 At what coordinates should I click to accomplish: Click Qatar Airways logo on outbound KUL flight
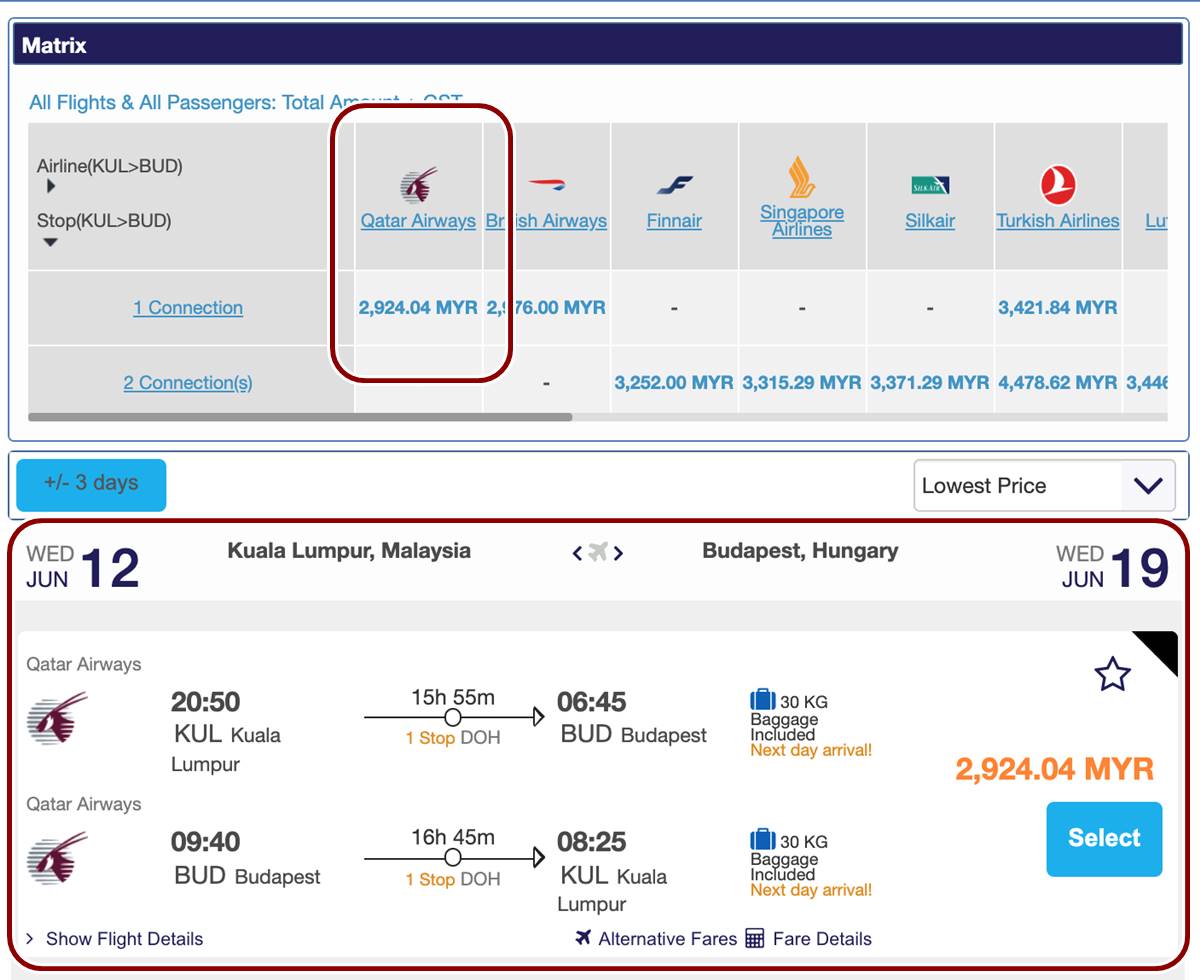(57, 718)
